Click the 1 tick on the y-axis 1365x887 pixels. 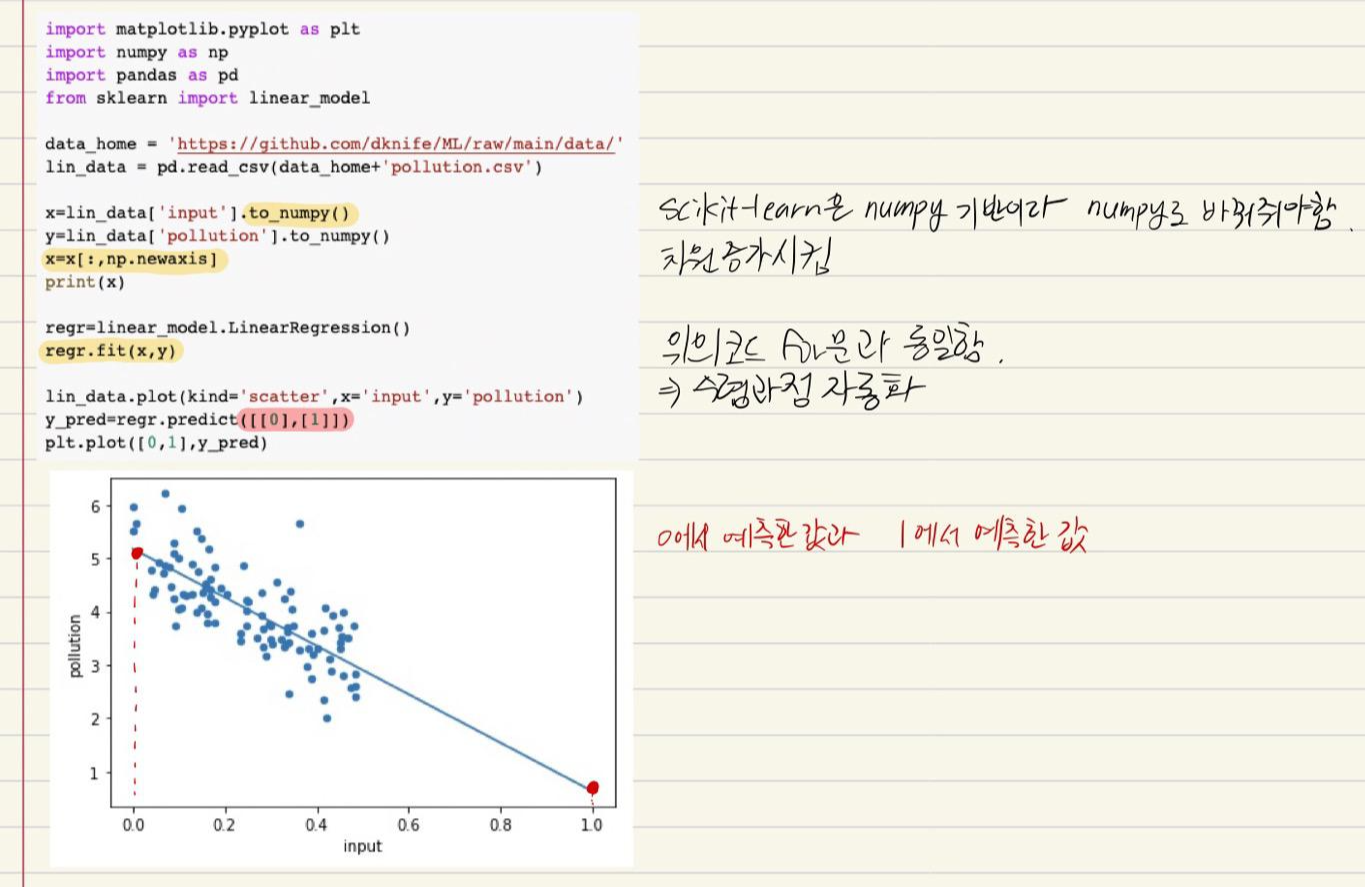click(96, 773)
